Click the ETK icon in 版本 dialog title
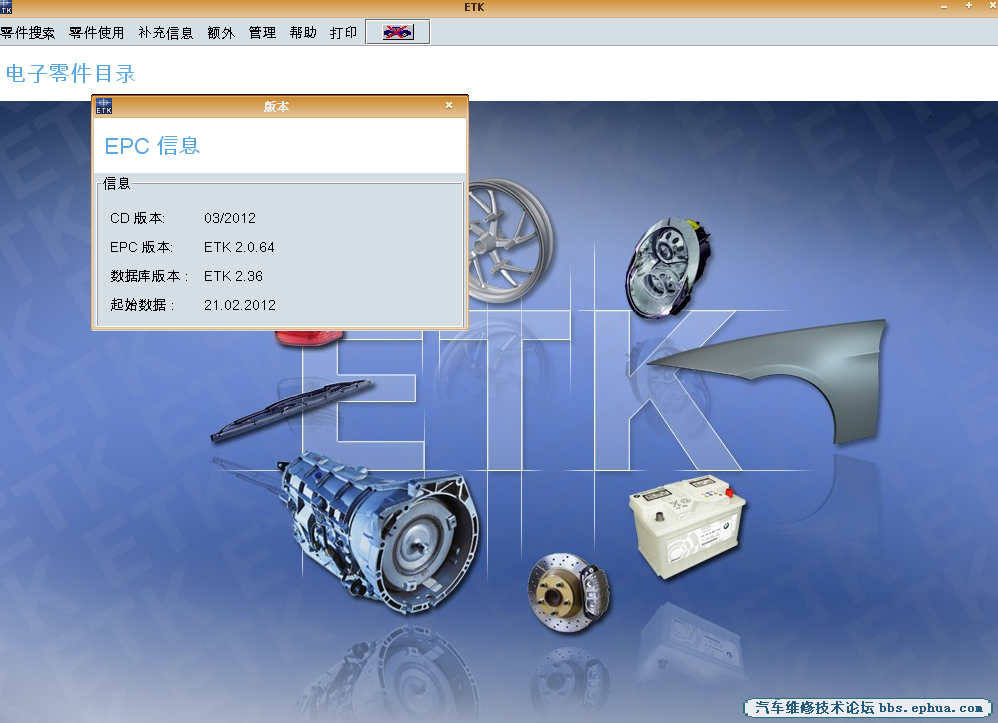Image resolution: width=998 pixels, height=723 pixels. [104, 106]
